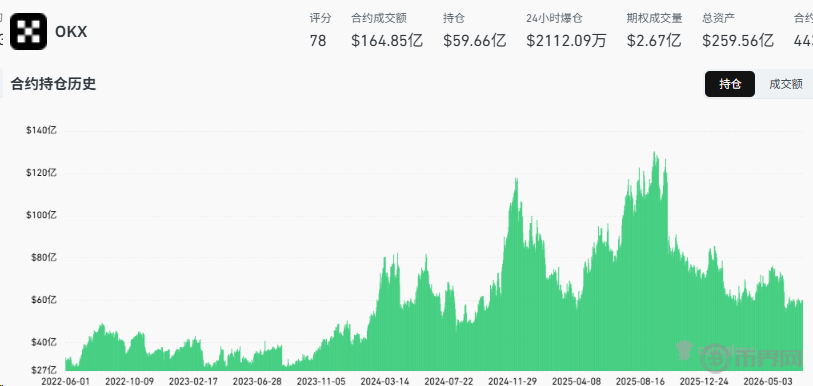Click the $100亿 axis label
The image size is (813, 386).
pos(41,215)
